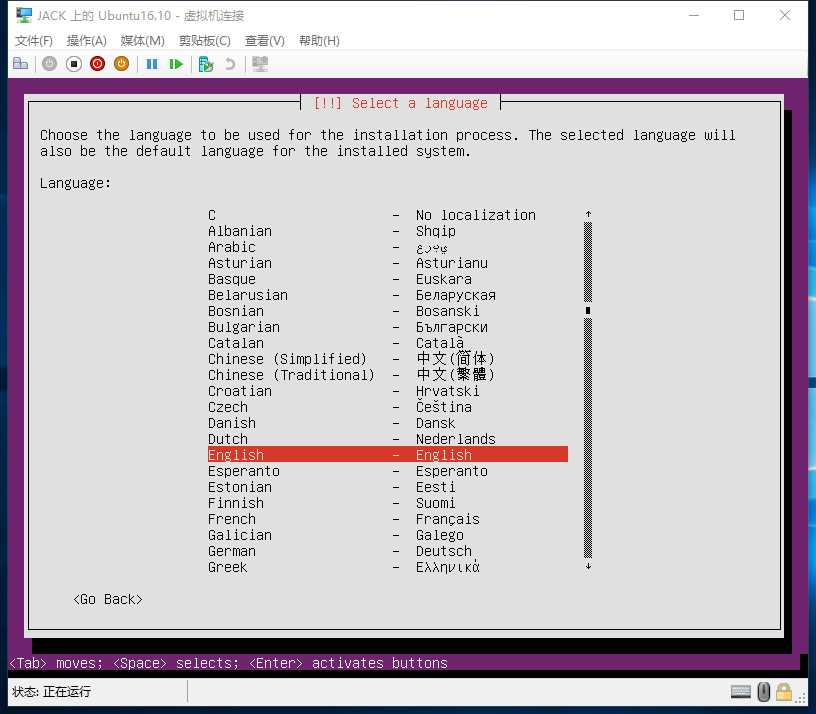
Task: Click the orange Save state icon
Action: coord(121,63)
